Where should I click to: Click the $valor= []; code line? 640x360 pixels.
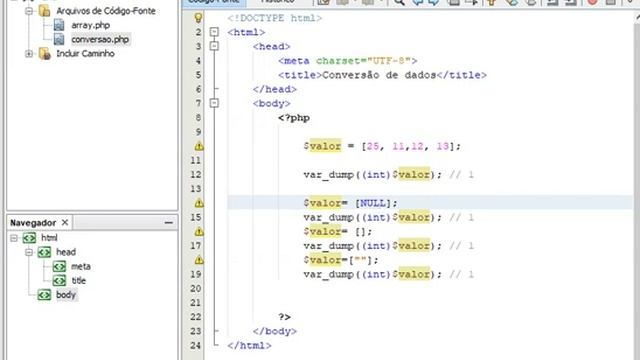tap(338, 231)
